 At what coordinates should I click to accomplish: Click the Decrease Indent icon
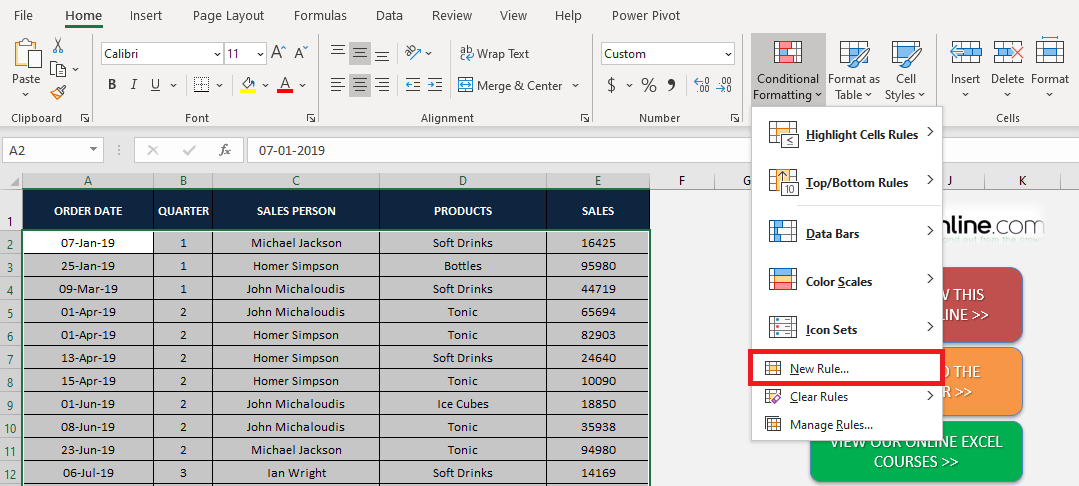(413, 85)
